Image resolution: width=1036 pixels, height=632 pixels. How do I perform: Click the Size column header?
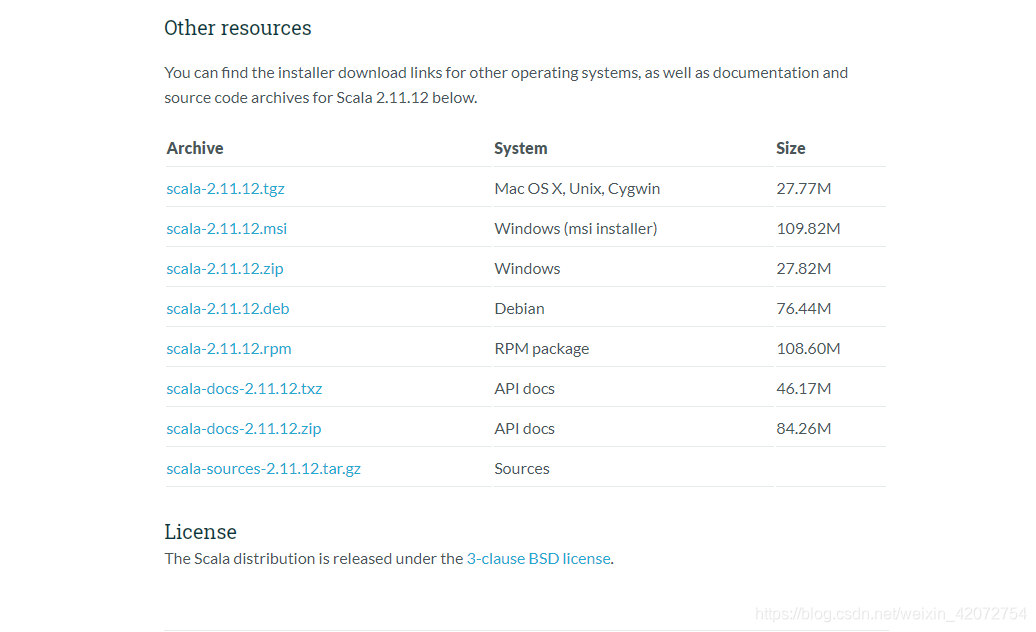pos(790,148)
